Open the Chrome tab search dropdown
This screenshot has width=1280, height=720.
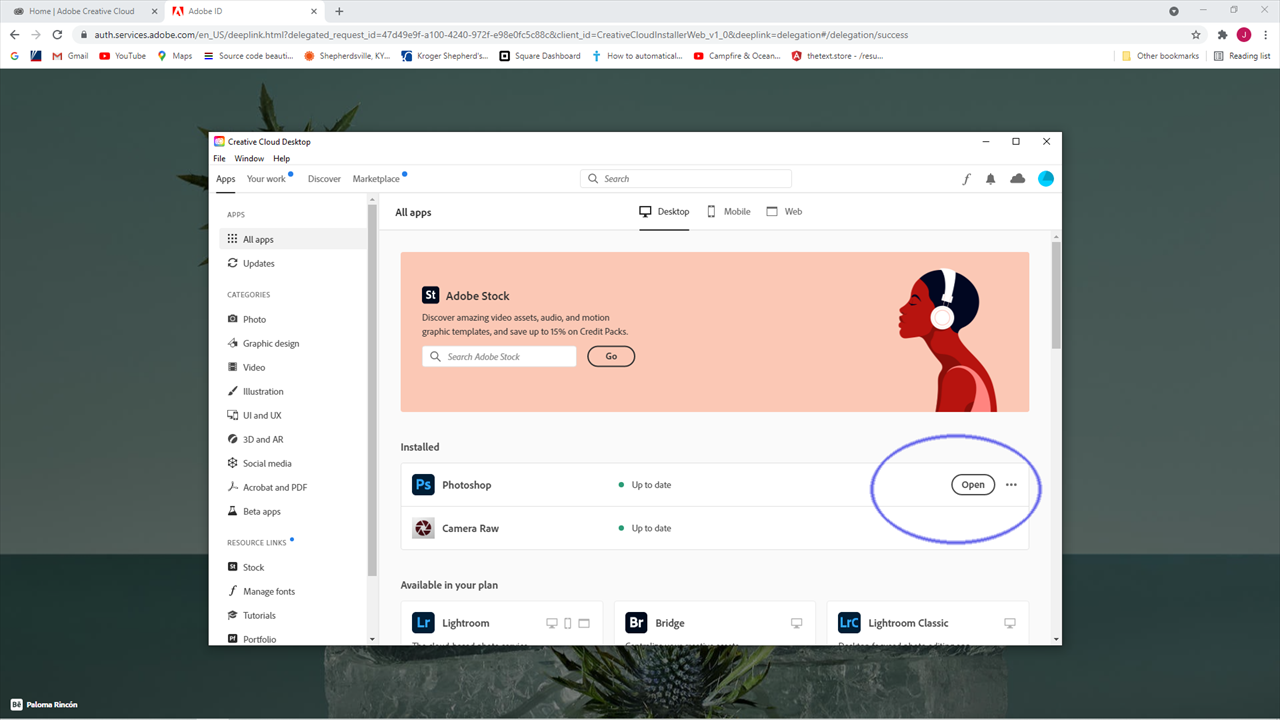coord(1173,11)
